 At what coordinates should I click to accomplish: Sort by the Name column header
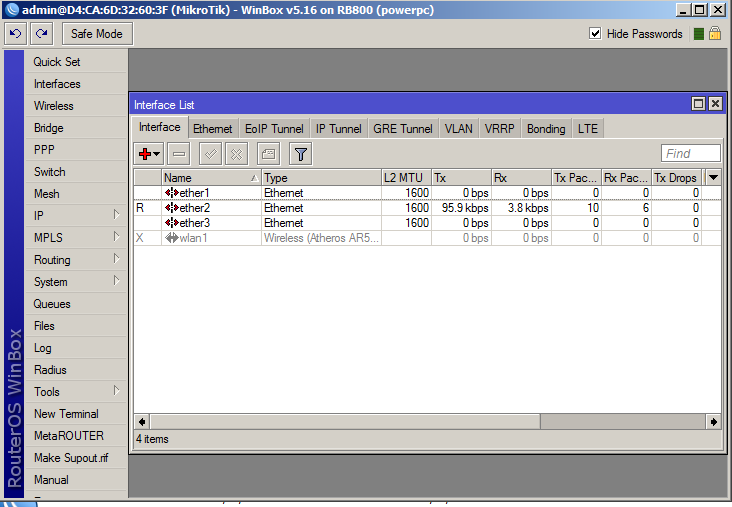[211, 177]
